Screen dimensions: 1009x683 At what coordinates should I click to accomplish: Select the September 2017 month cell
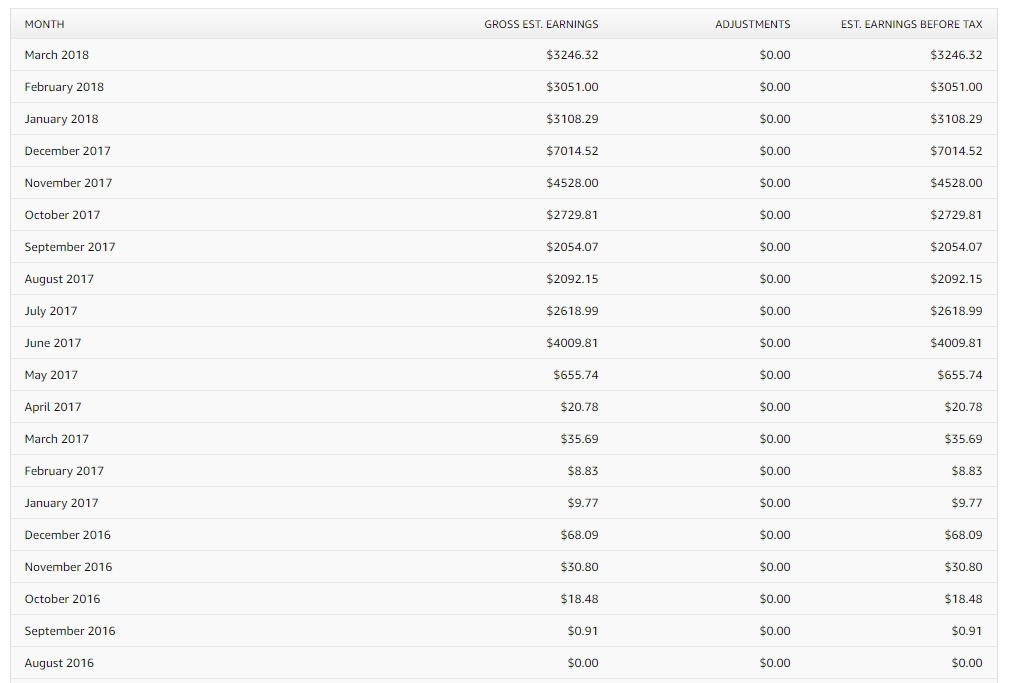tap(69, 247)
